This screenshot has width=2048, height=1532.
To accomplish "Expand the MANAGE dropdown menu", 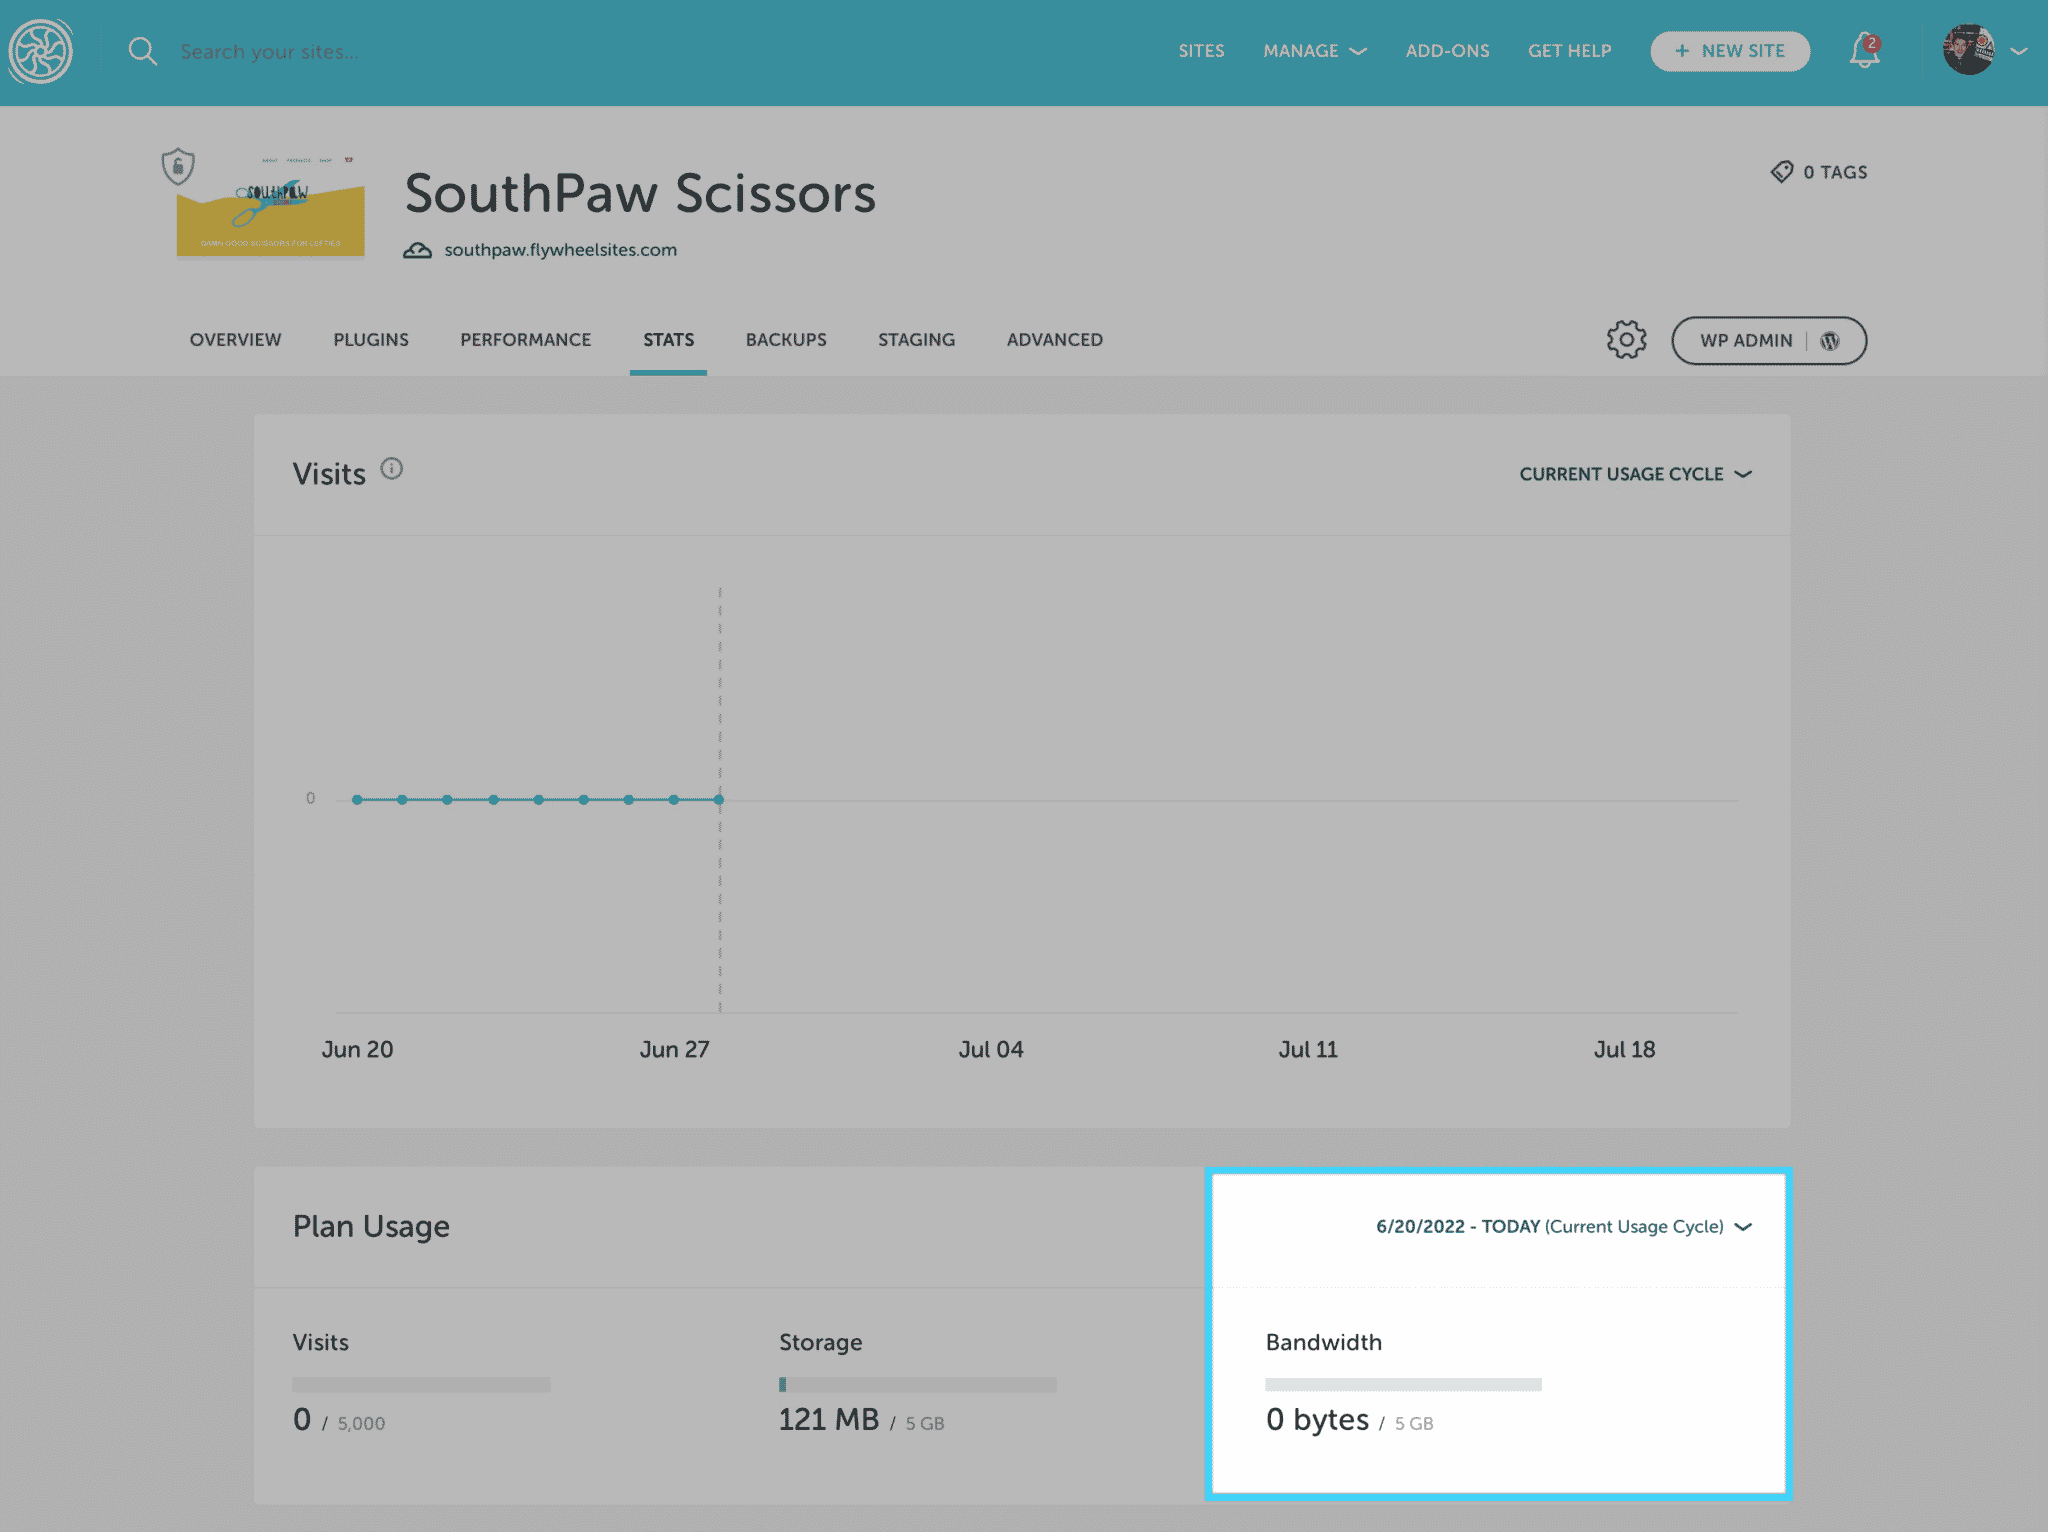I will (1315, 51).
